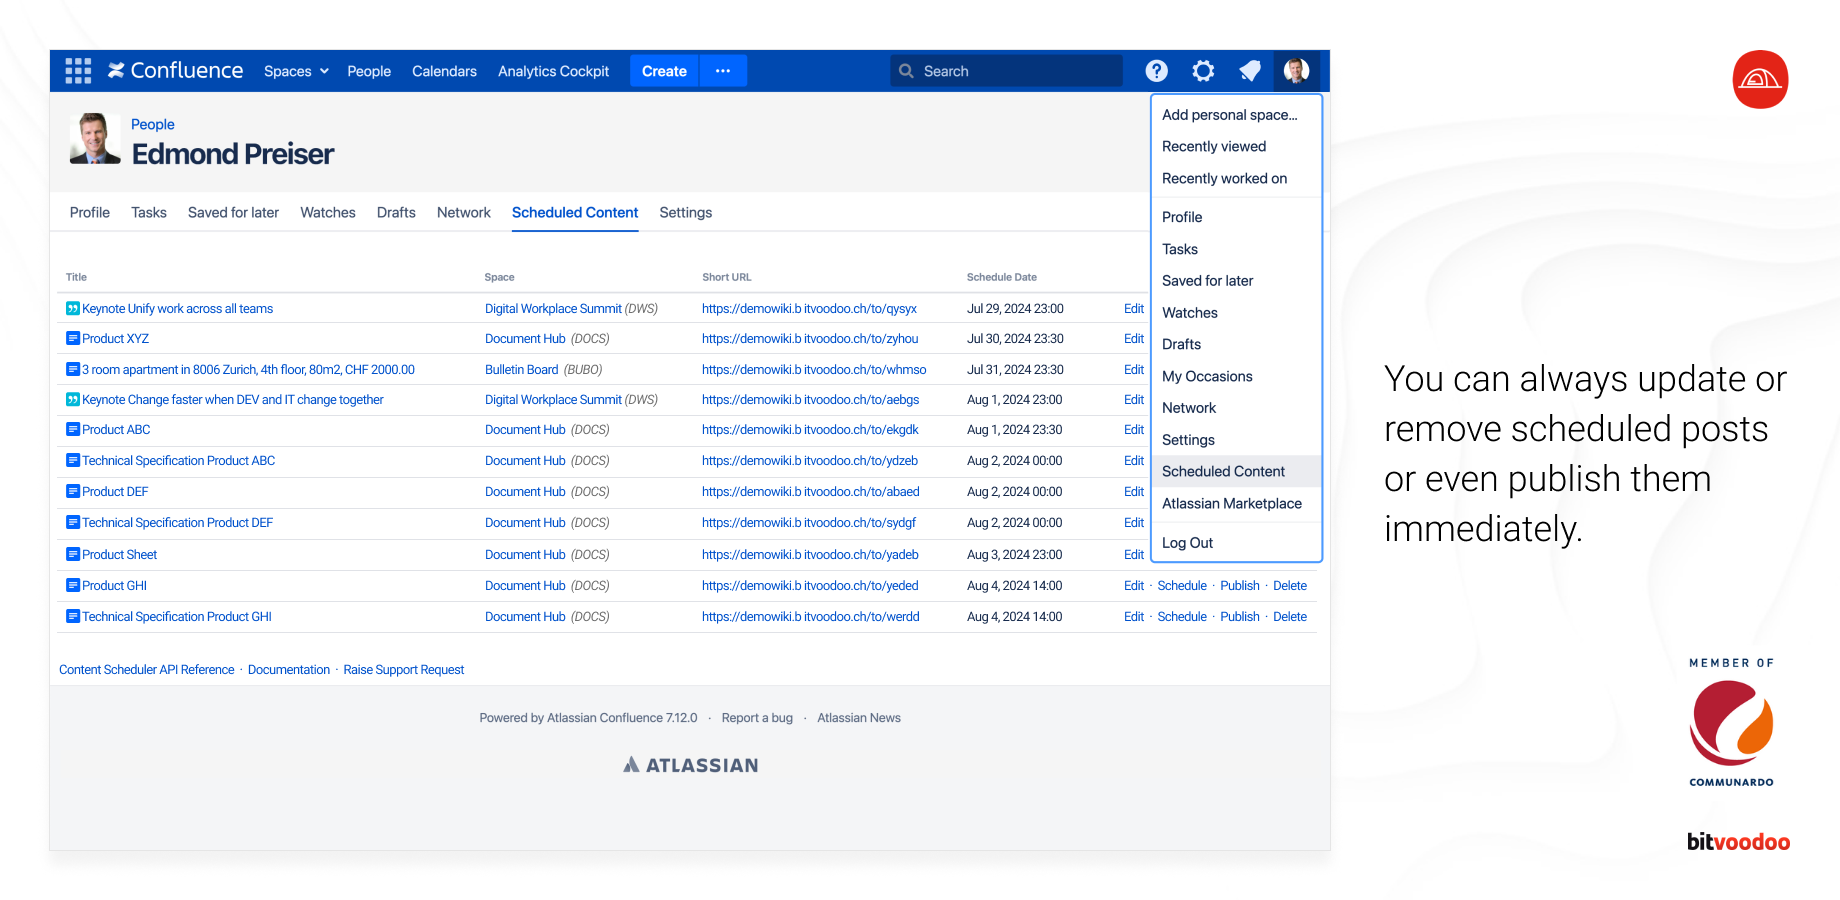Switch to the Watches tab
The height and width of the screenshot is (900, 1840).
pos(328,213)
